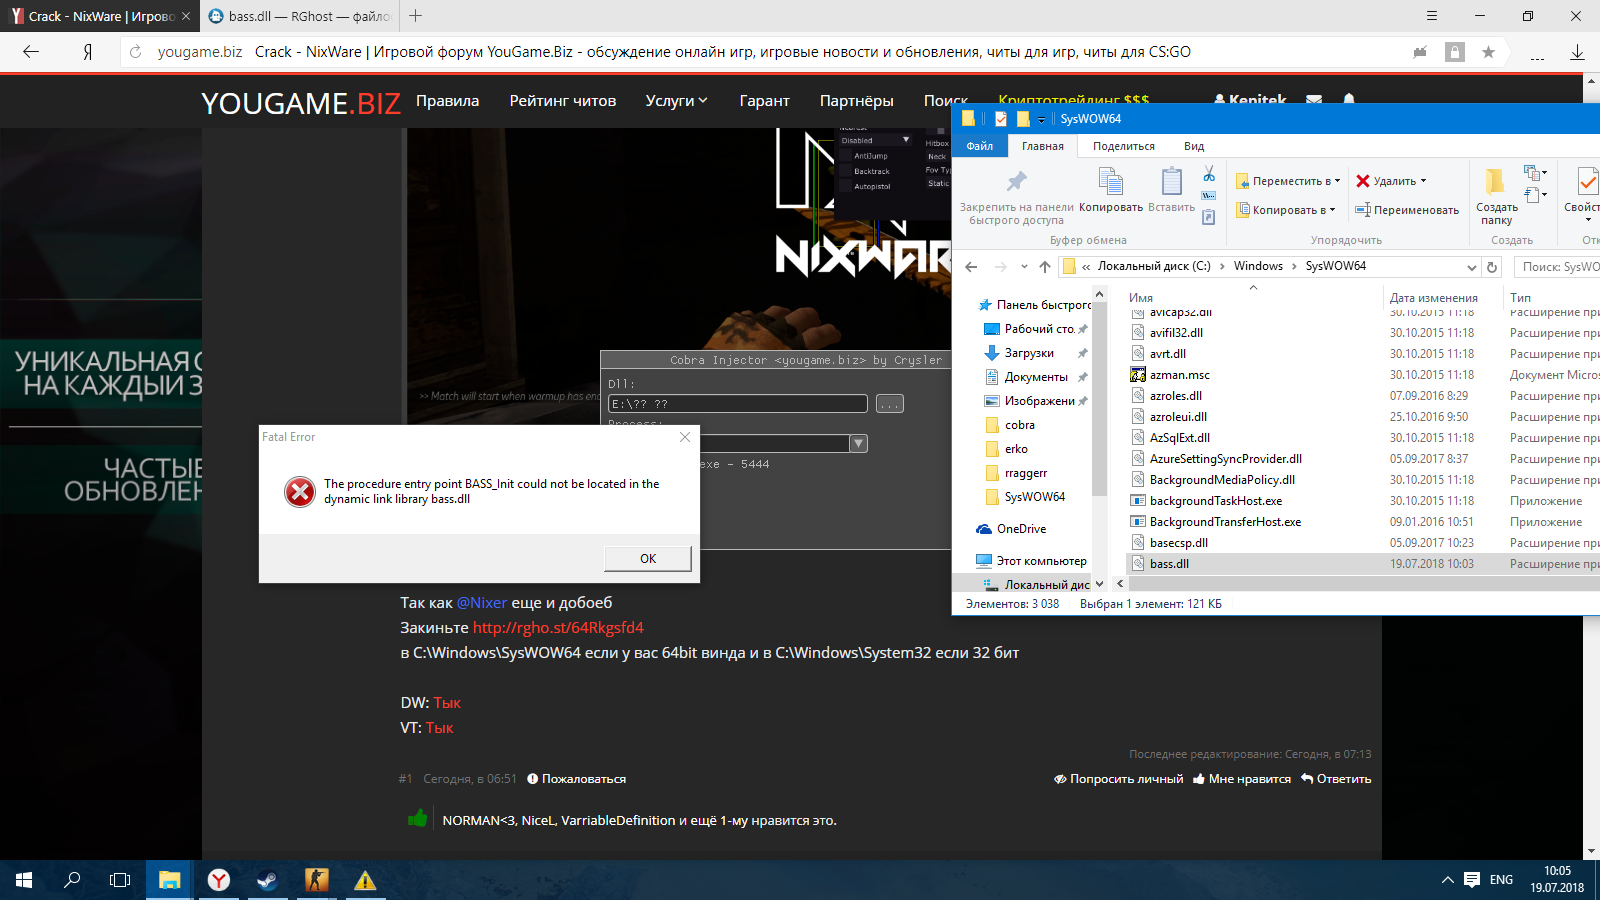
Task: Like the post with Мне нравится
Action: click(x=1241, y=779)
